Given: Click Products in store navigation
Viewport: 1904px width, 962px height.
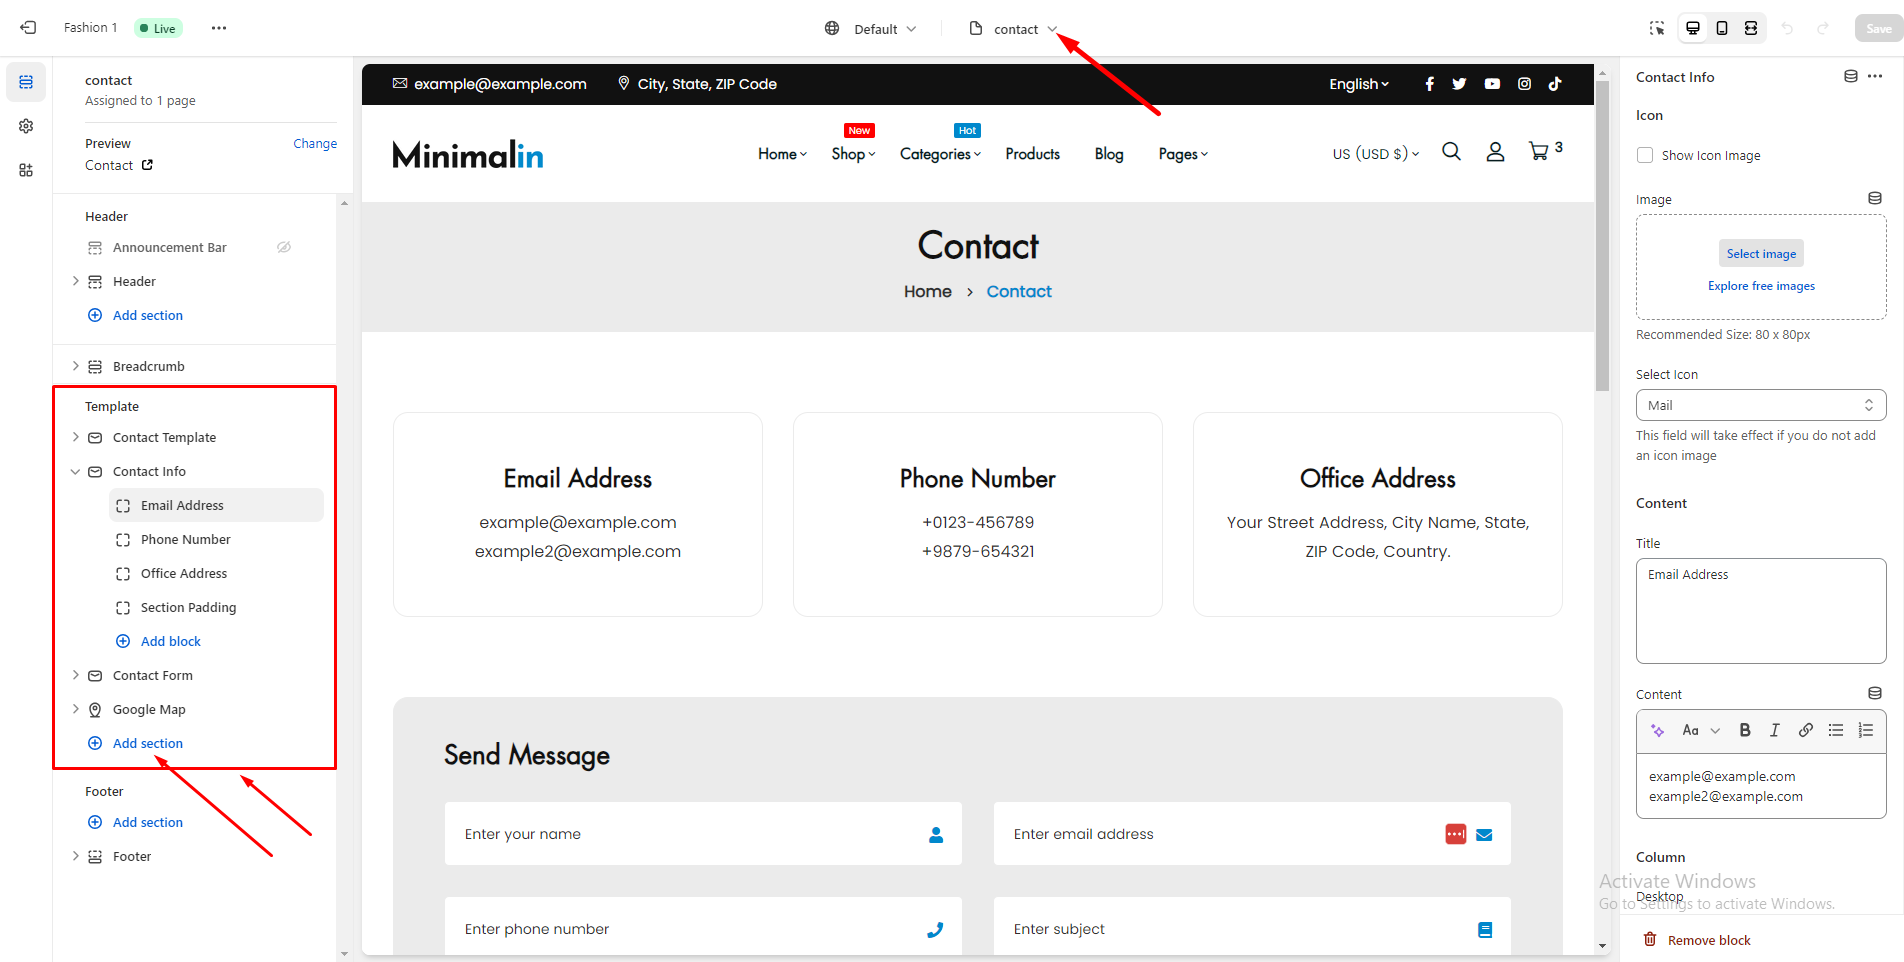Looking at the screenshot, I should click(x=1032, y=154).
